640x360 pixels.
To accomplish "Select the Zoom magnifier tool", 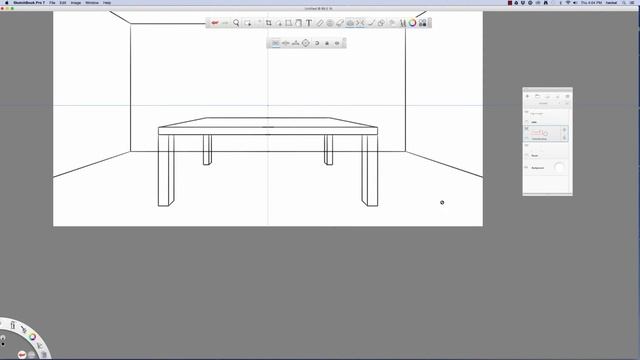I will (x=236, y=23).
